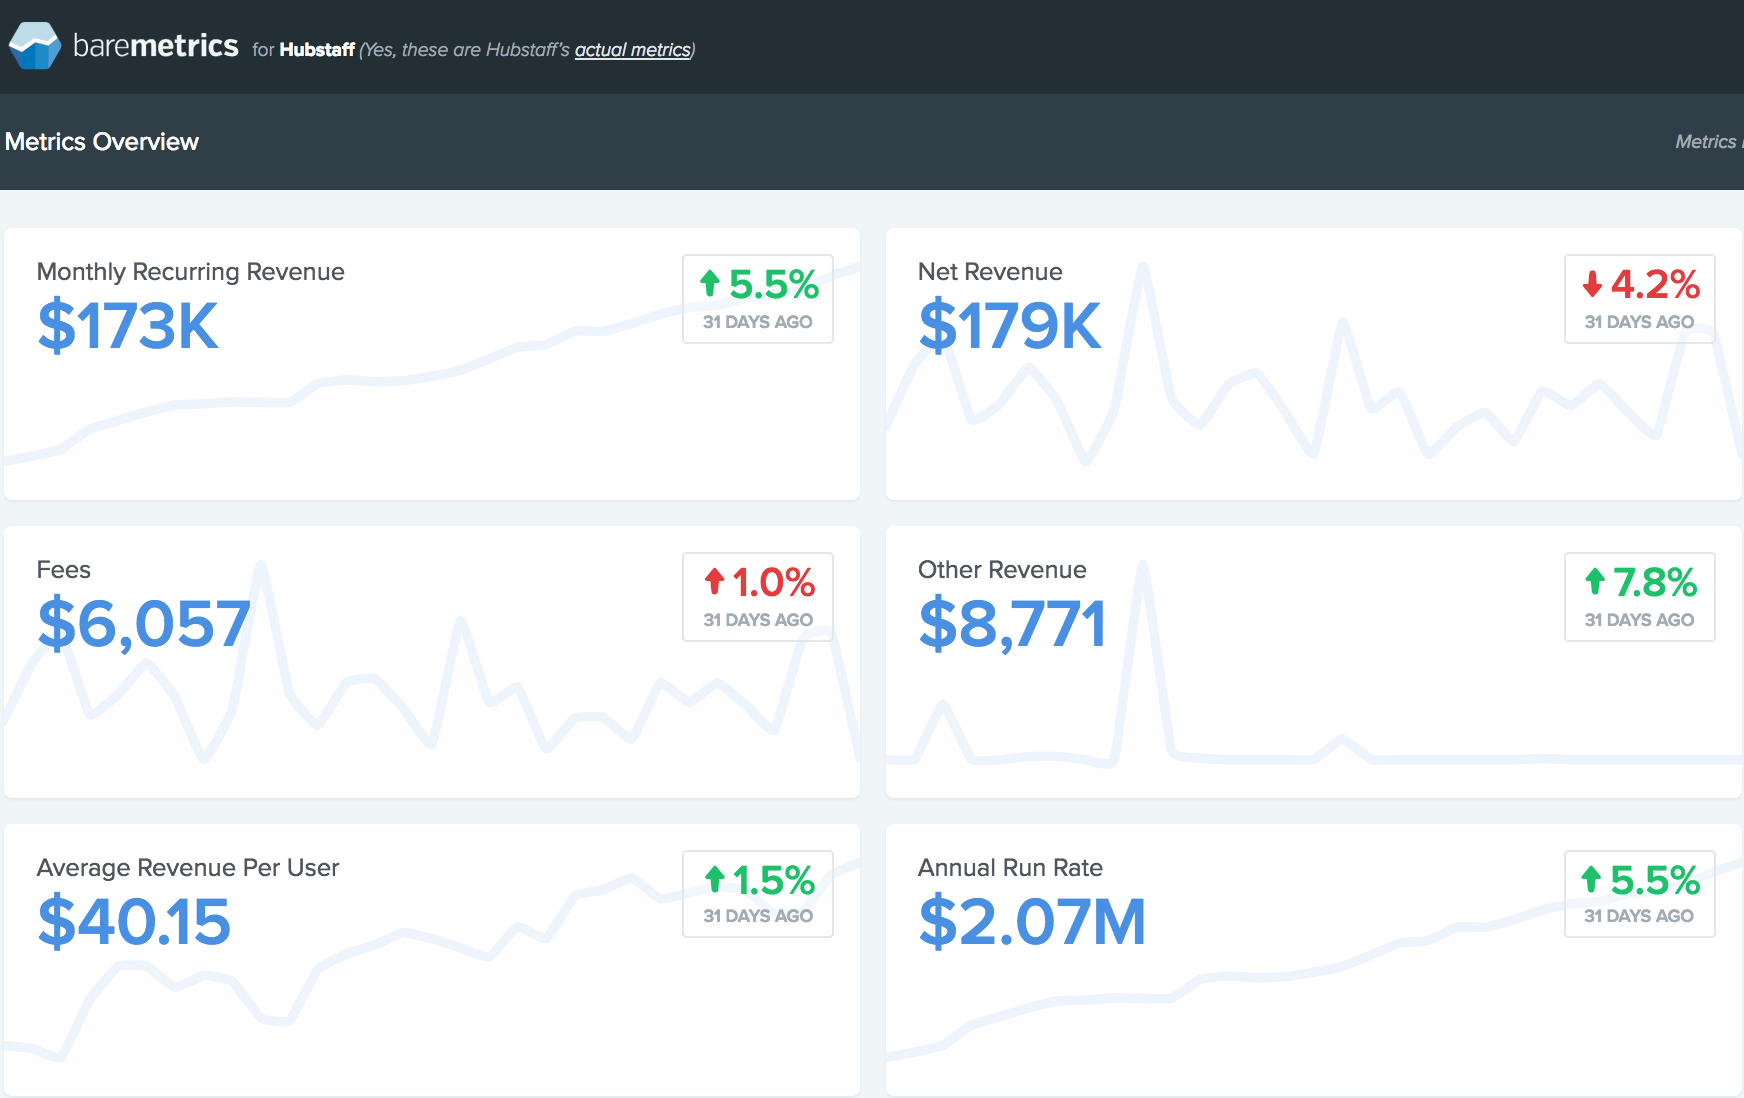Click the Baremetrics logo icon
The image size is (1744, 1098).
pos(35,46)
